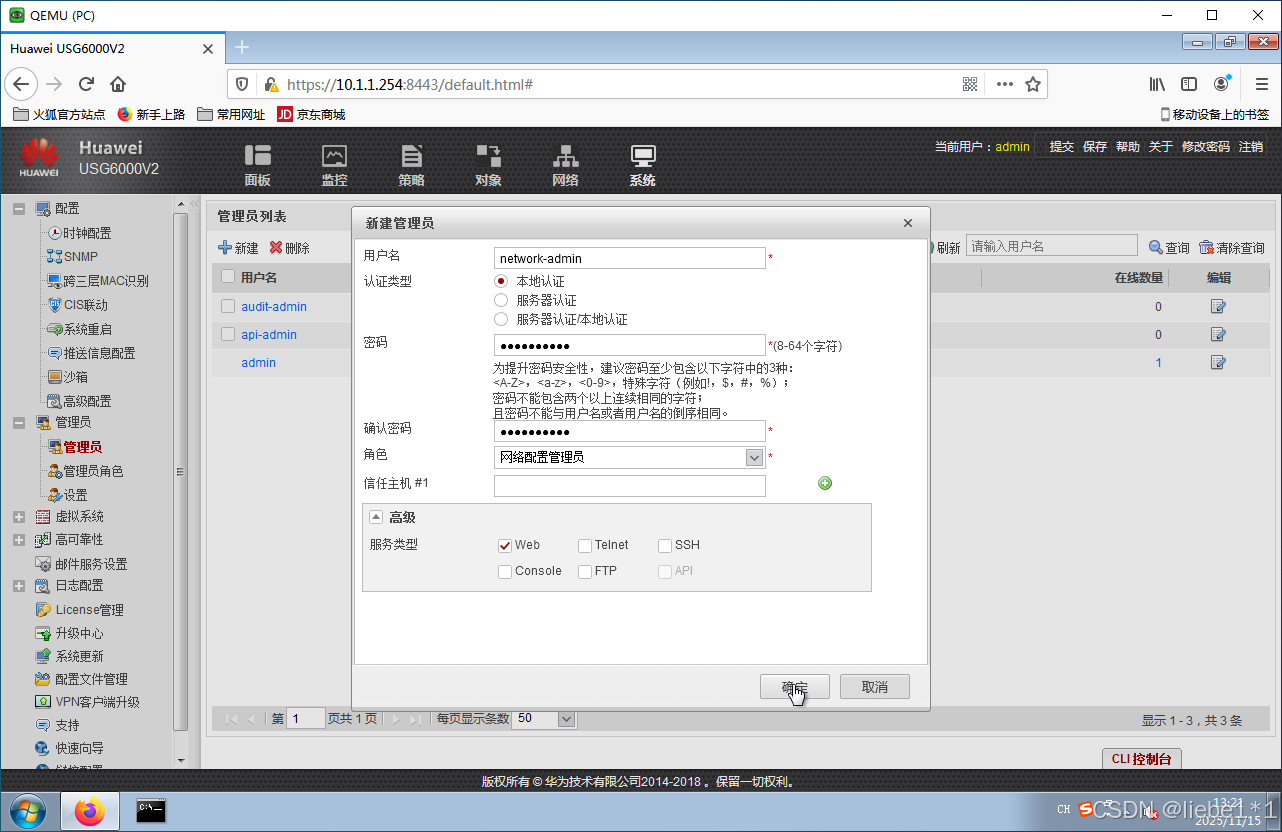Toggle the Web service type checkbox
Screen dimensions: 1282x832
tap(505, 545)
